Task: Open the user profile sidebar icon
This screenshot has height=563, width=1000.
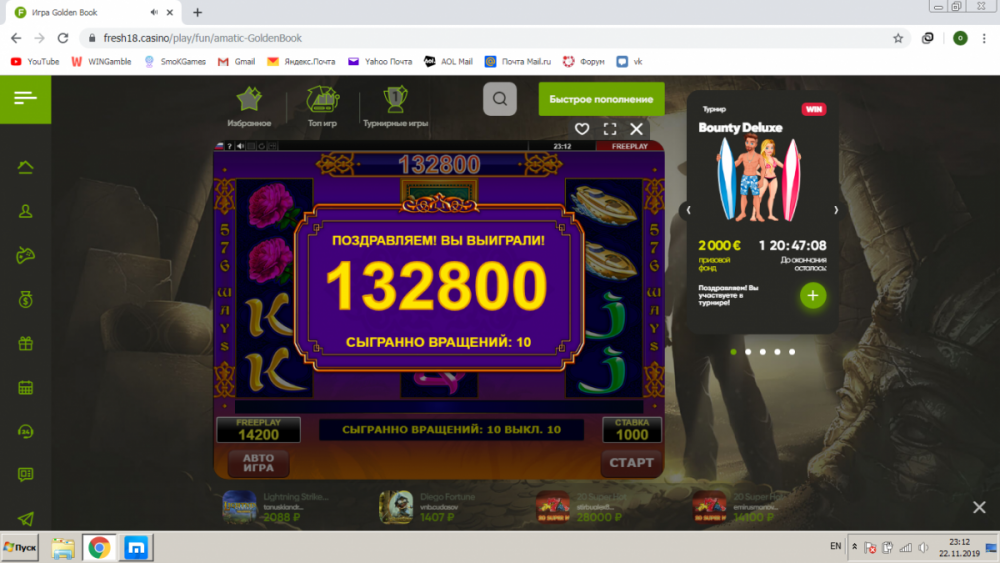Action: click(x=25, y=211)
